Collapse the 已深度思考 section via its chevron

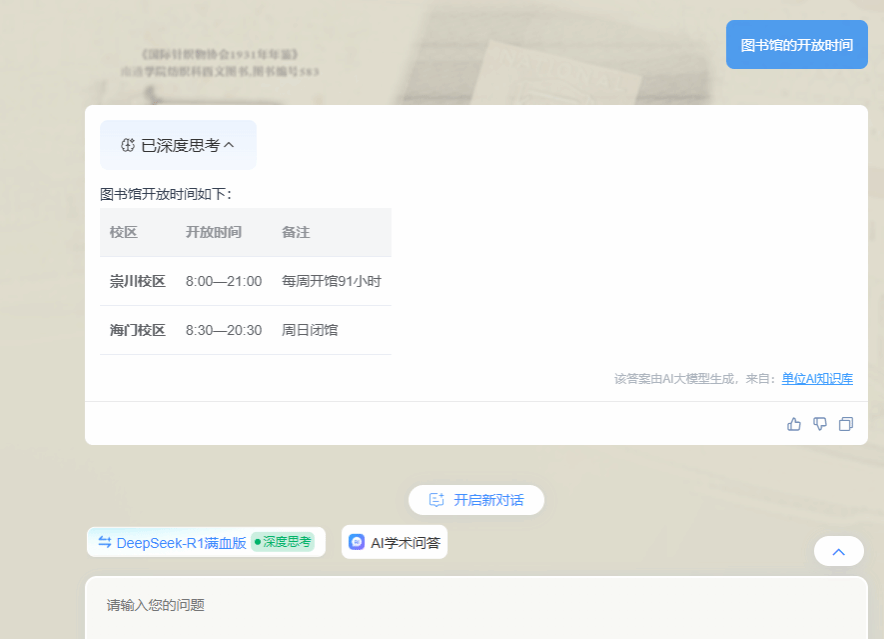[x=229, y=145]
